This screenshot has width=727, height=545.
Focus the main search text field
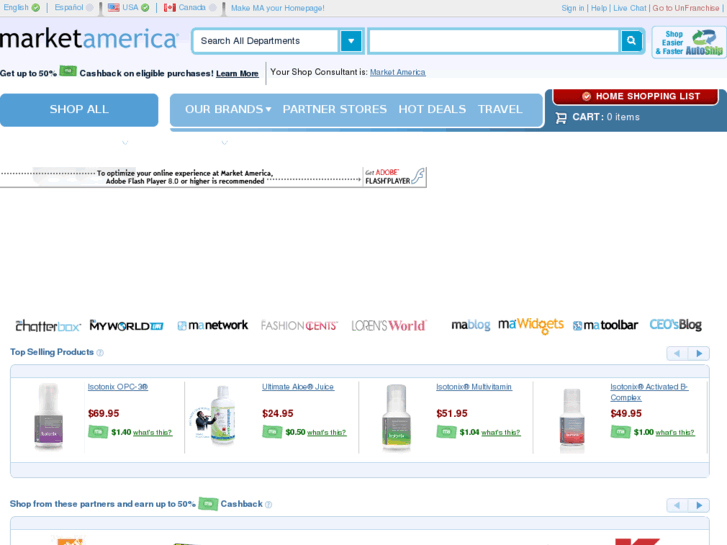pos(494,41)
